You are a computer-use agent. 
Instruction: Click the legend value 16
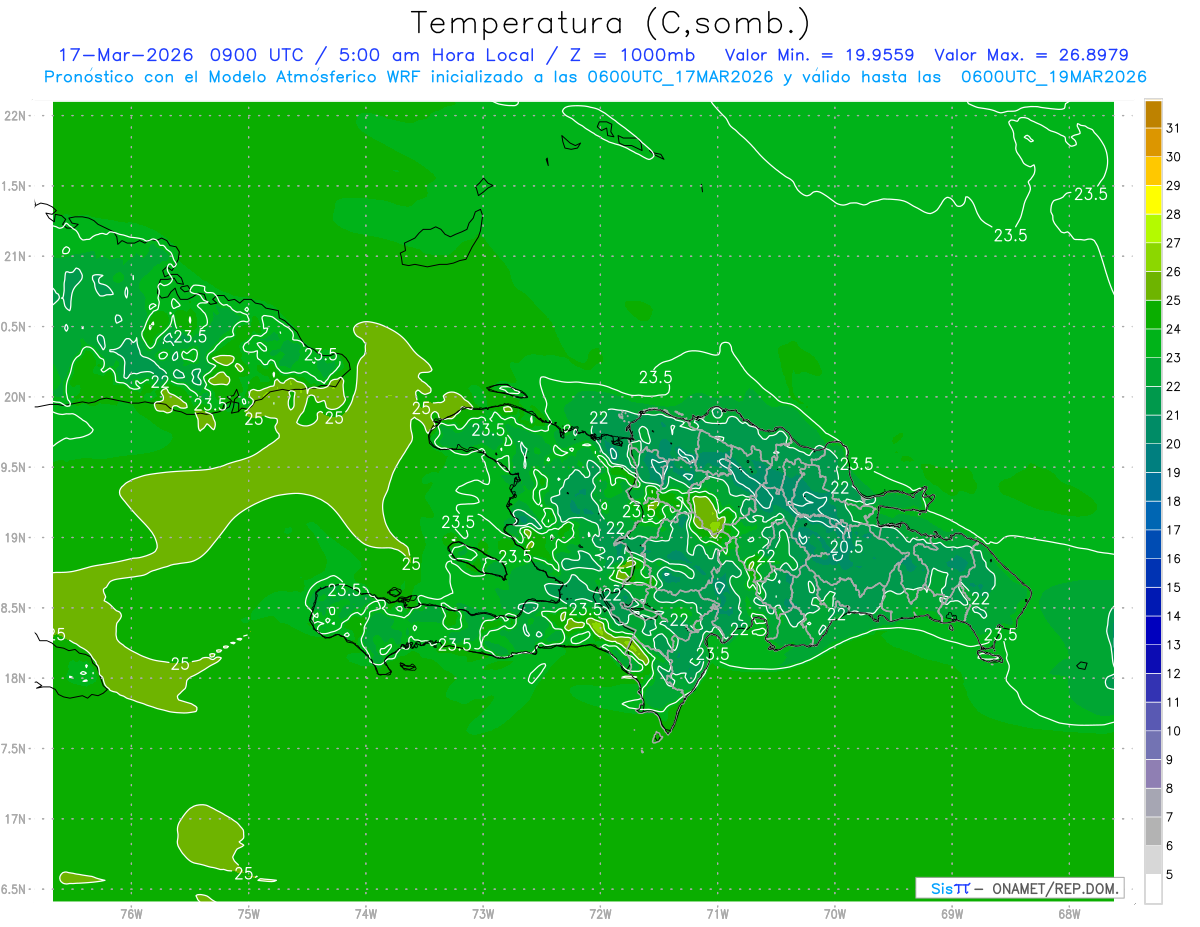[1175, 558]
